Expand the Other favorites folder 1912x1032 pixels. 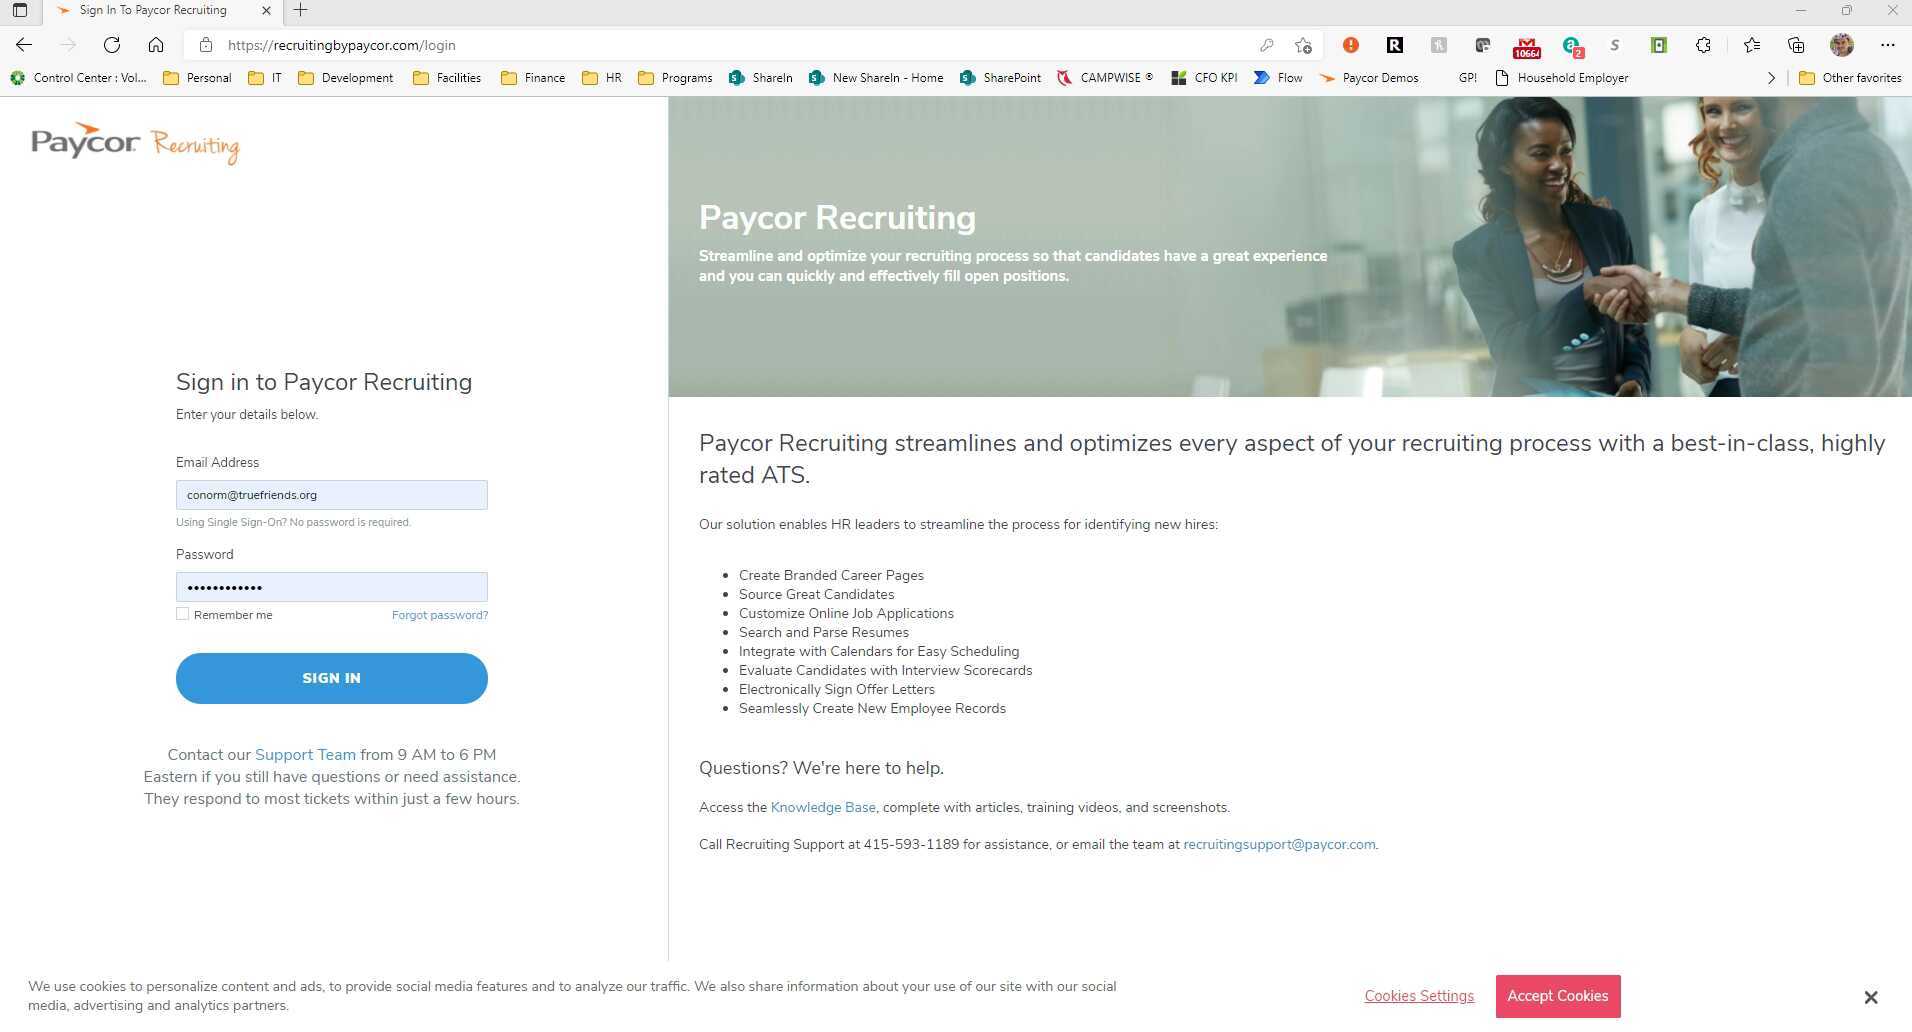tap(1851, 77)
